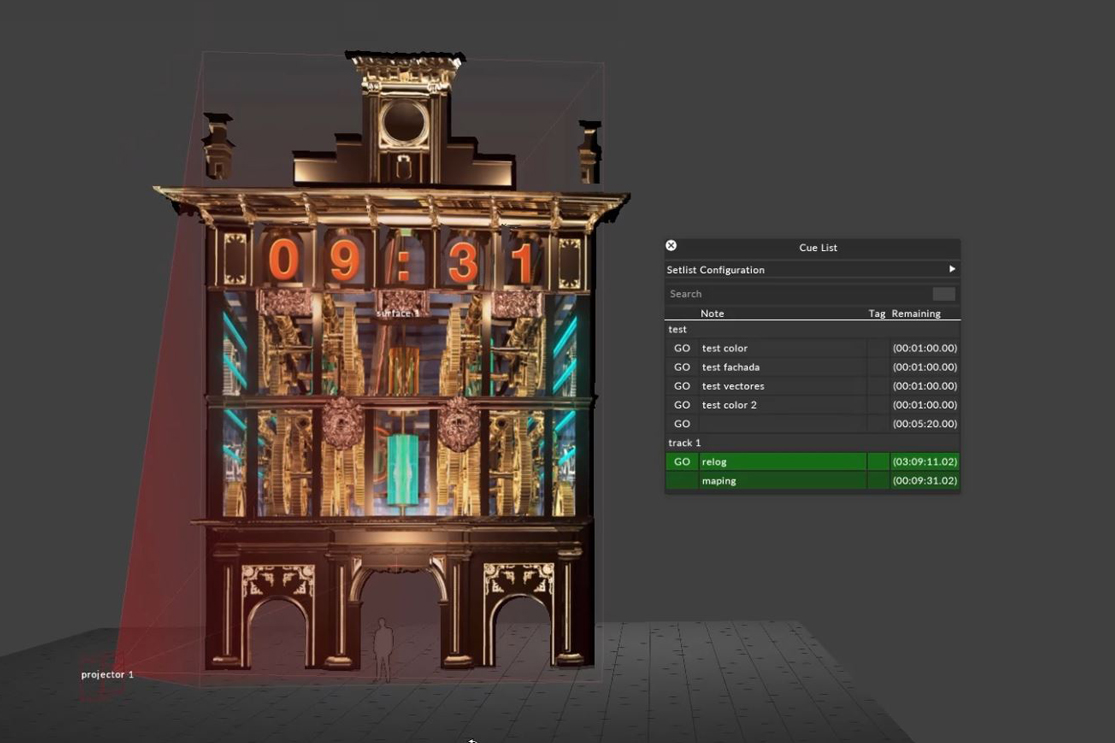Click the remaining time (00:09:31.02)
The image size is (1115, 743).
(924, 481)
